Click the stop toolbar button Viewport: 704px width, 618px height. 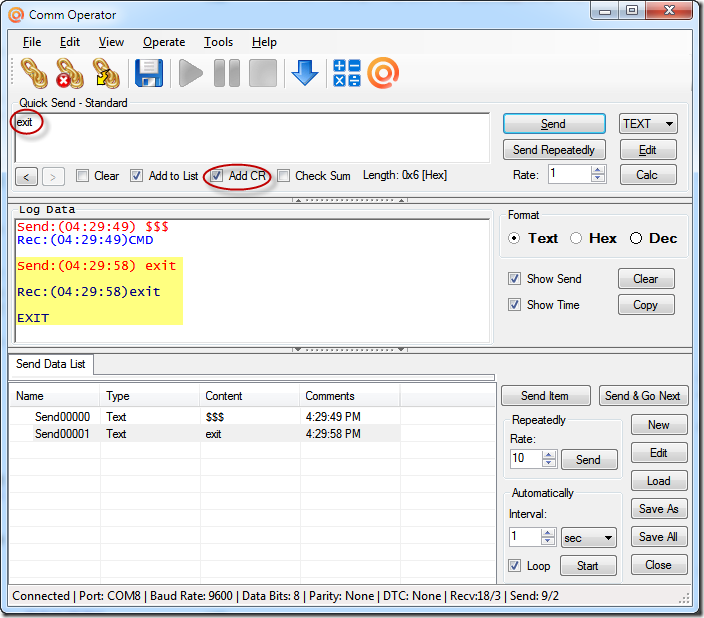tap(263, 73)
